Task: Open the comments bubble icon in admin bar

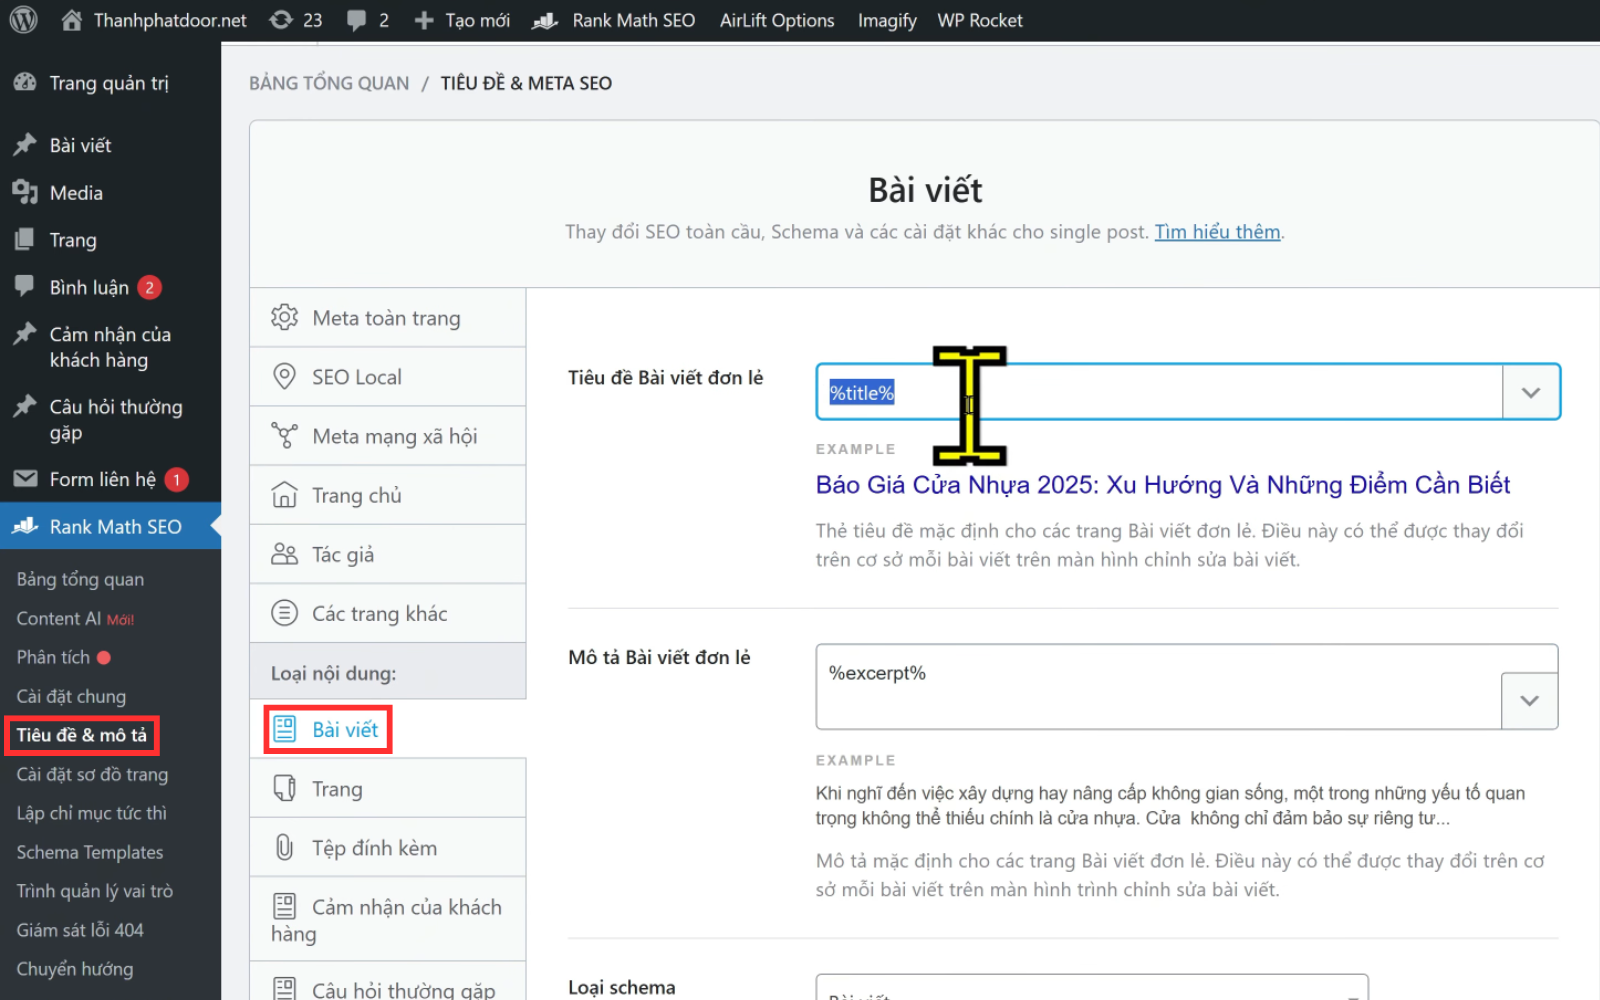Action: coord(356,20)
